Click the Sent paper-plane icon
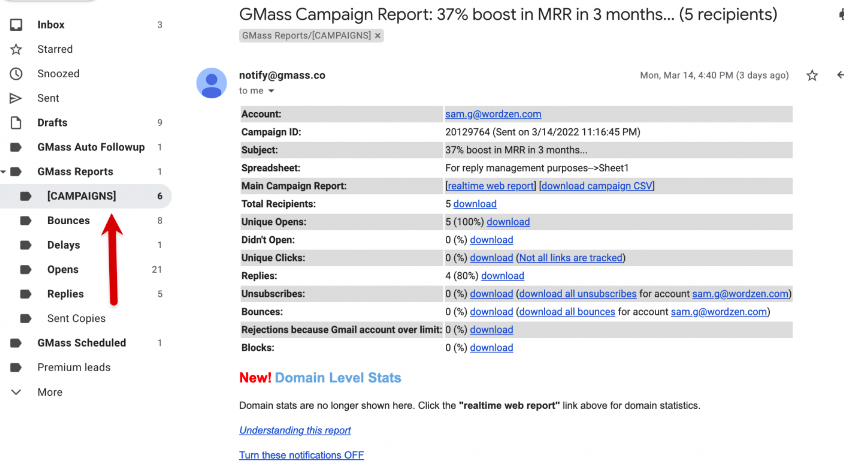The height and width of the screenshot is (469, 844). (x=16, y=98)
